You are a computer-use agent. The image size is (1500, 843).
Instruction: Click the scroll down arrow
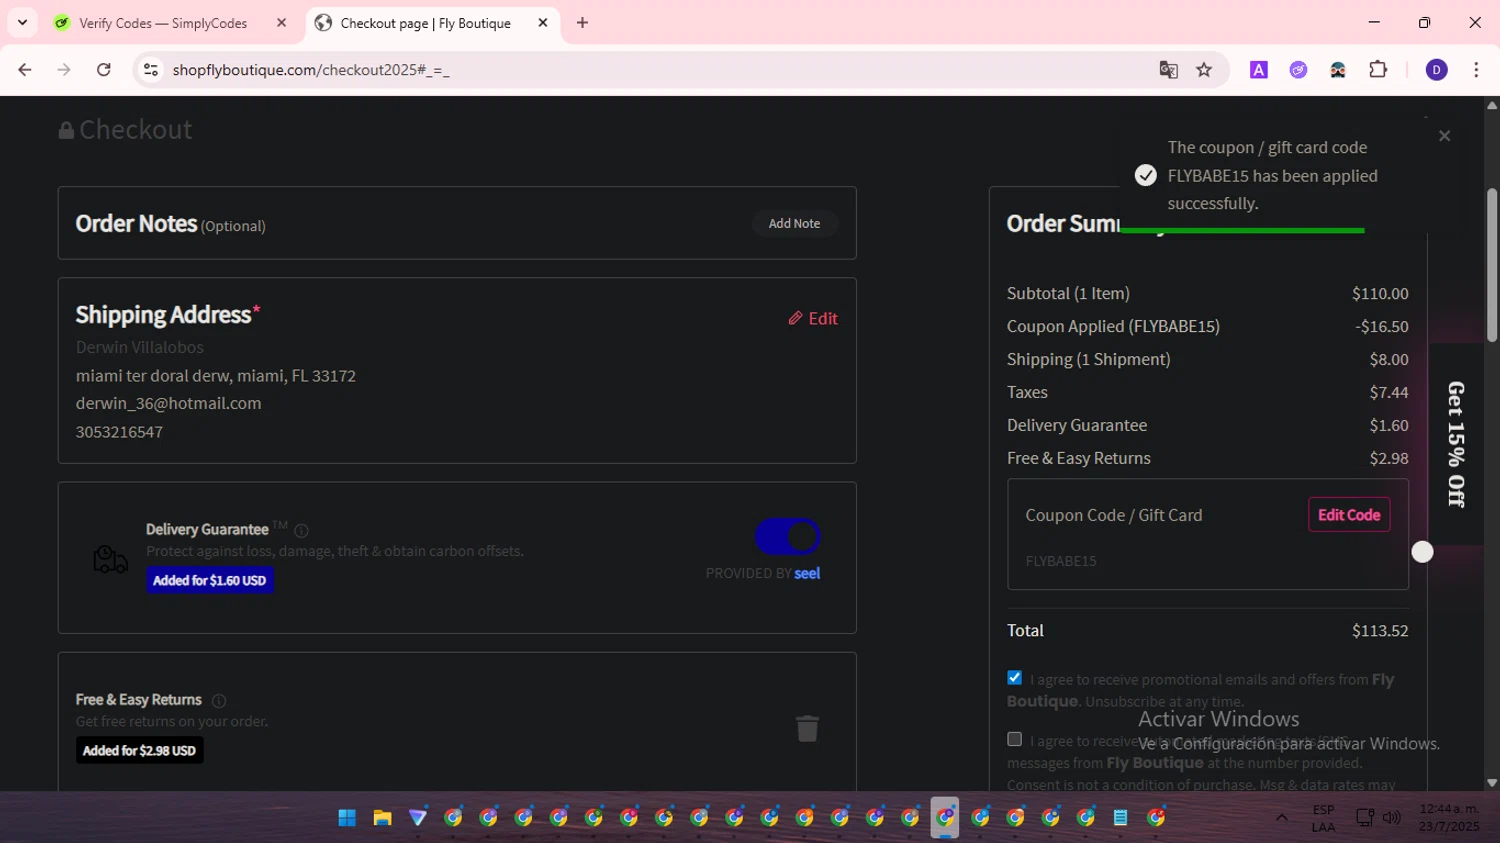1492,783
